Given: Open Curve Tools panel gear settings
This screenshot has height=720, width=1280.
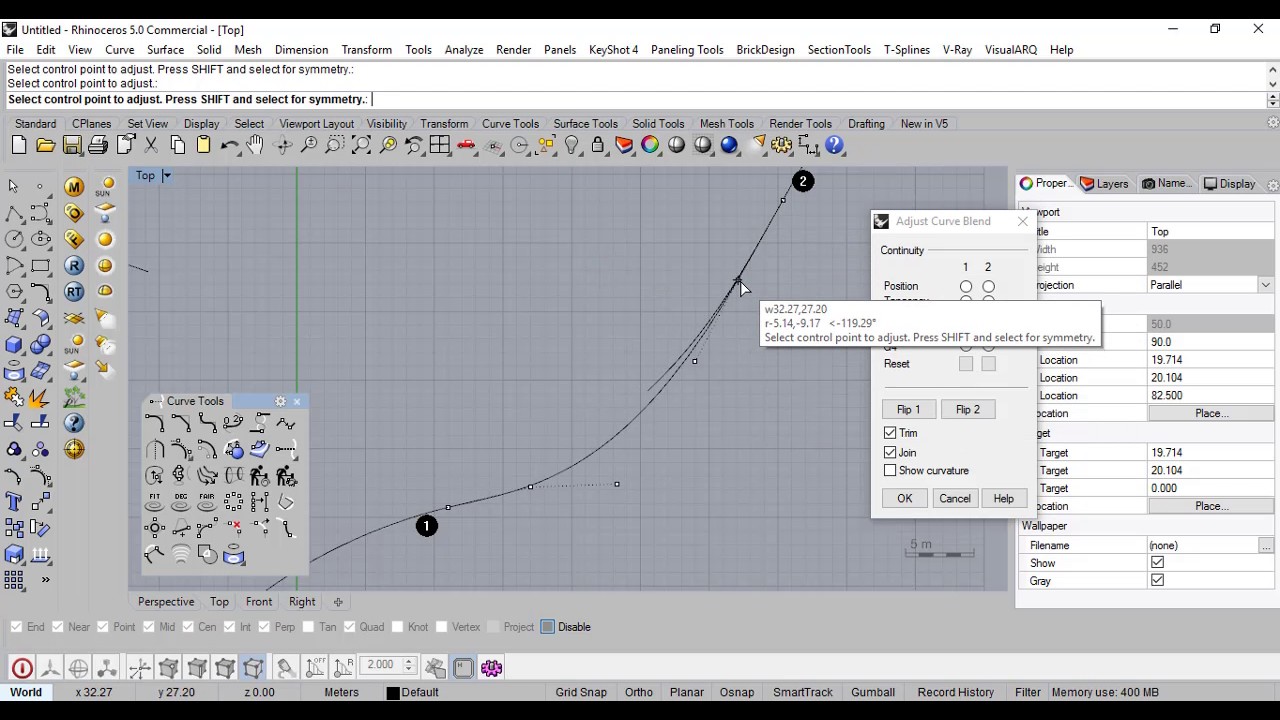Looking at the screenshot, I should (x=280, y=401).
